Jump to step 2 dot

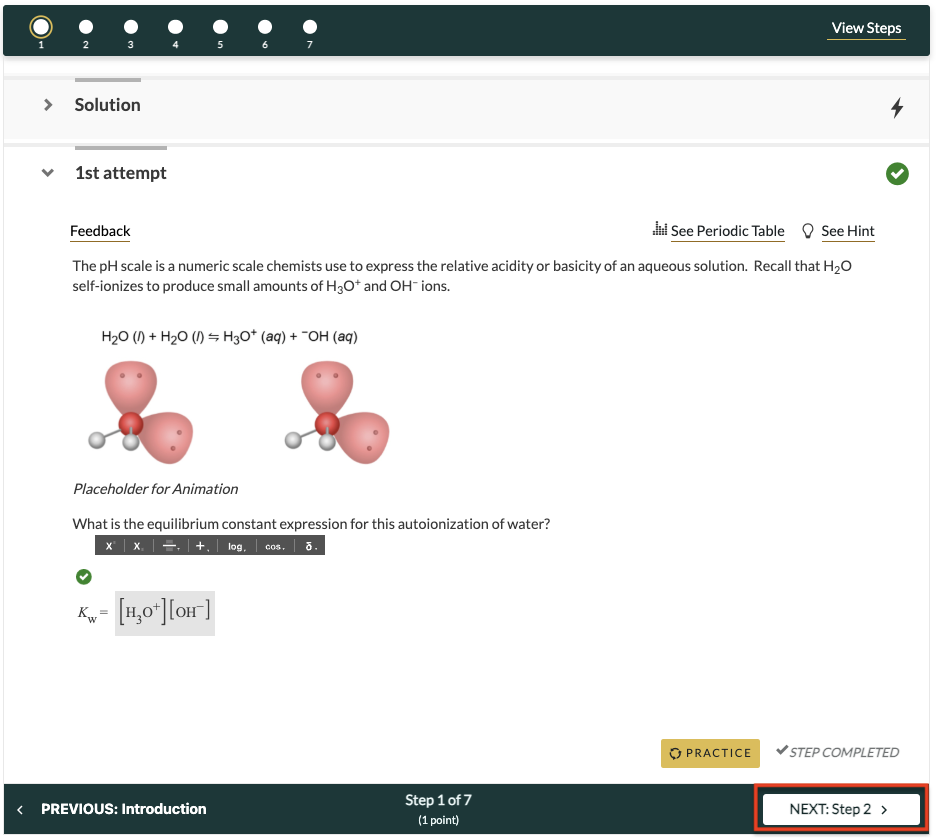click(86, 27)
